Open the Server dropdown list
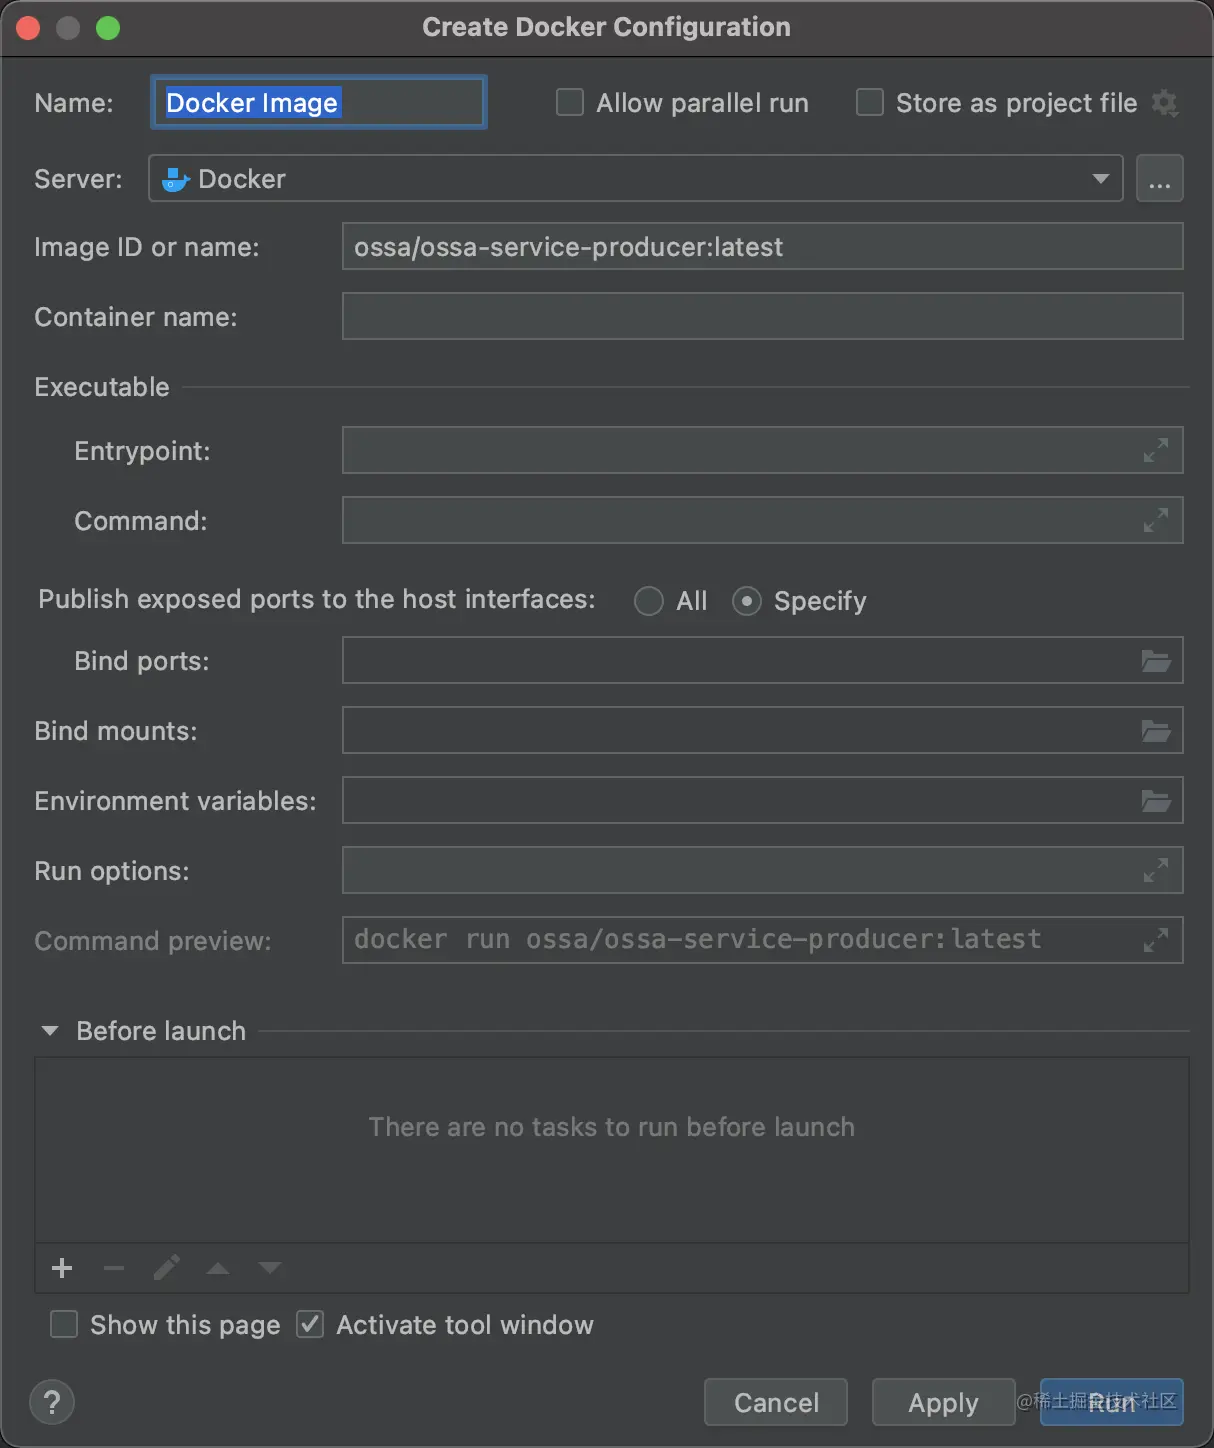The height and width of the screenshot is (1448, 1214). pyautogui.click(x=1101, y=179)
